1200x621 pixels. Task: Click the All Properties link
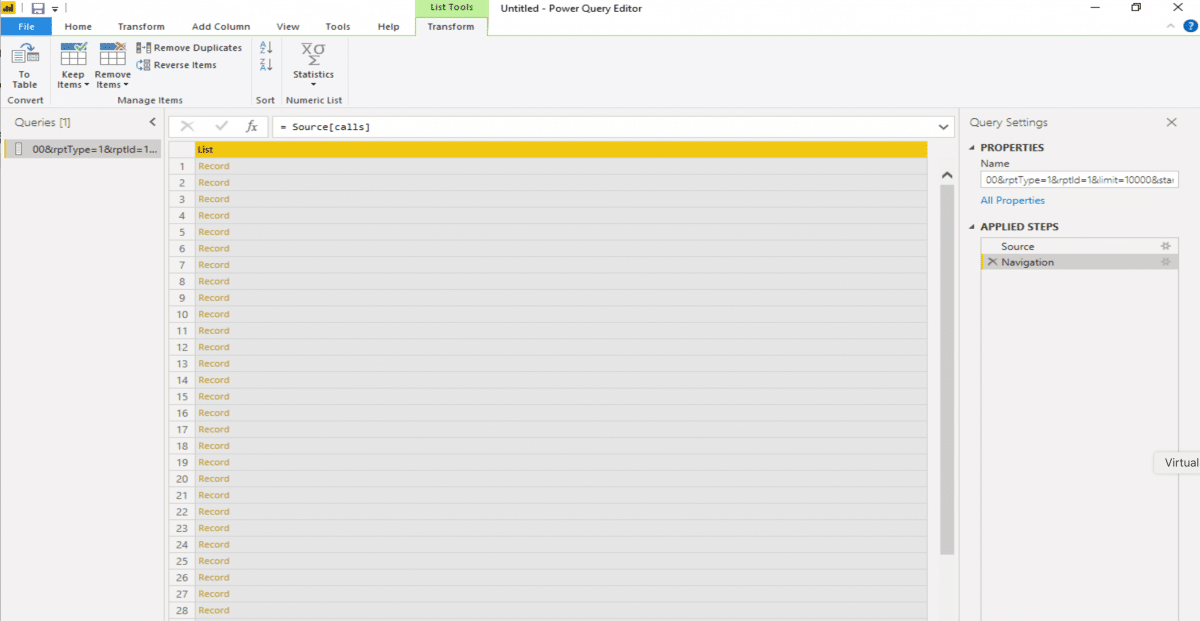click(x=1012, y=200)
